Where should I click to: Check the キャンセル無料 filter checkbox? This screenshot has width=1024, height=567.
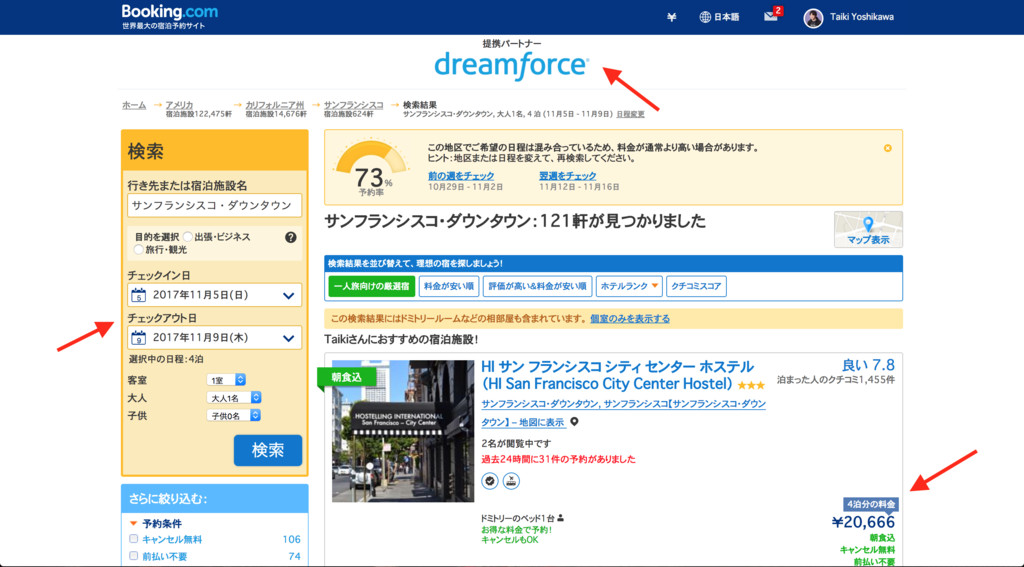[133, 539]
